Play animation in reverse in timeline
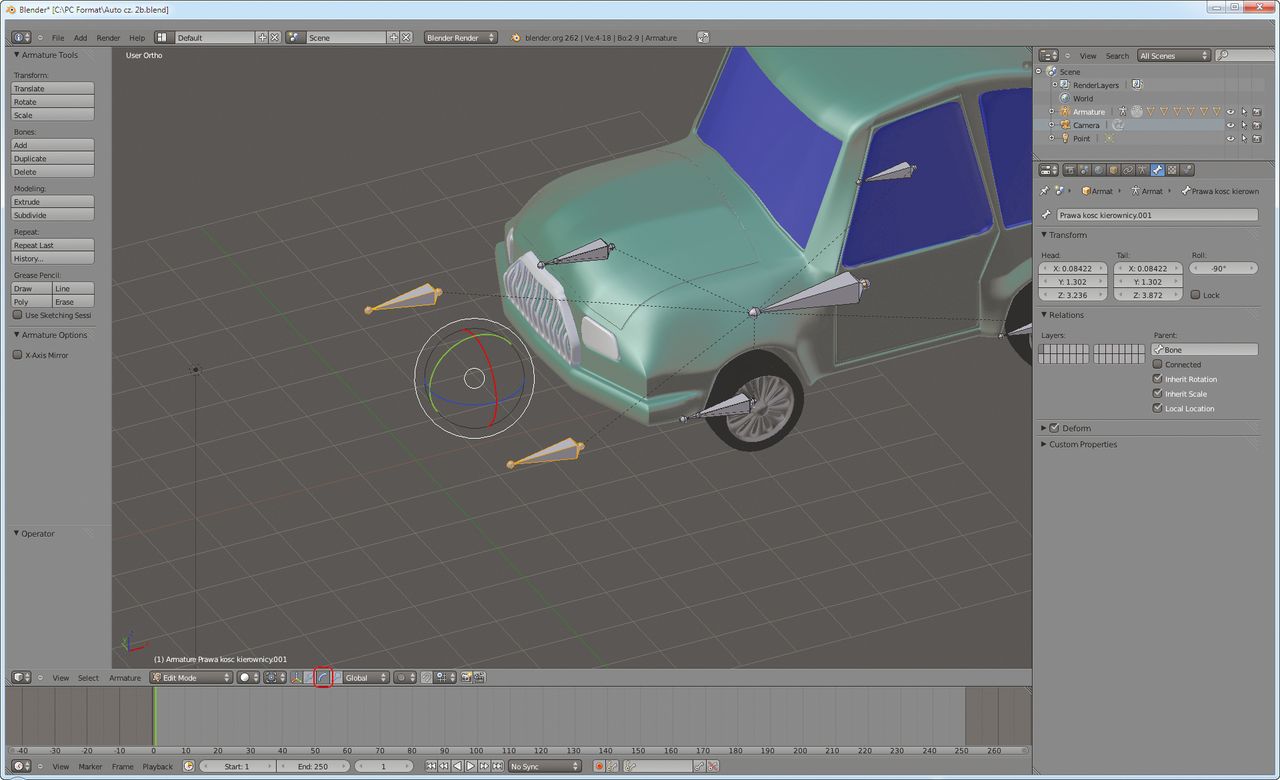 pos(457,766)
